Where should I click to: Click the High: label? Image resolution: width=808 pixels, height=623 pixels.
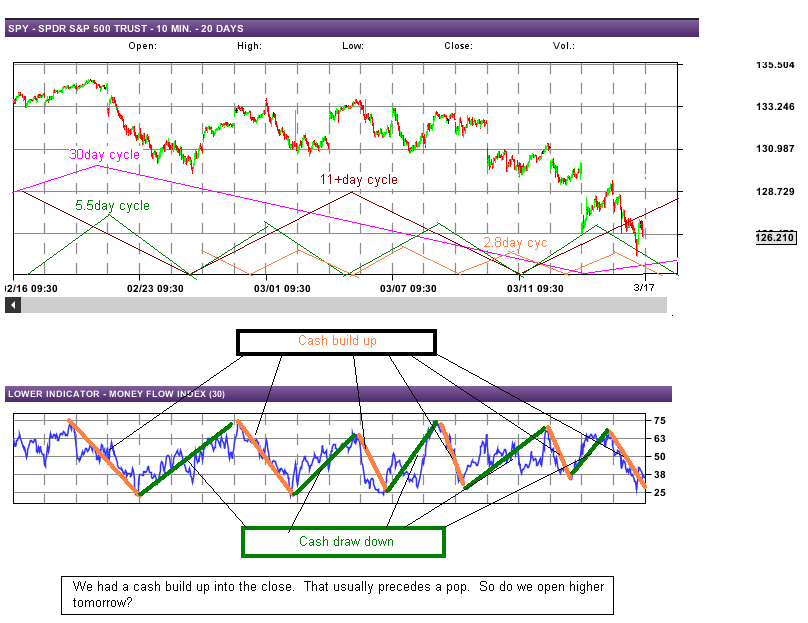[249, 46]
